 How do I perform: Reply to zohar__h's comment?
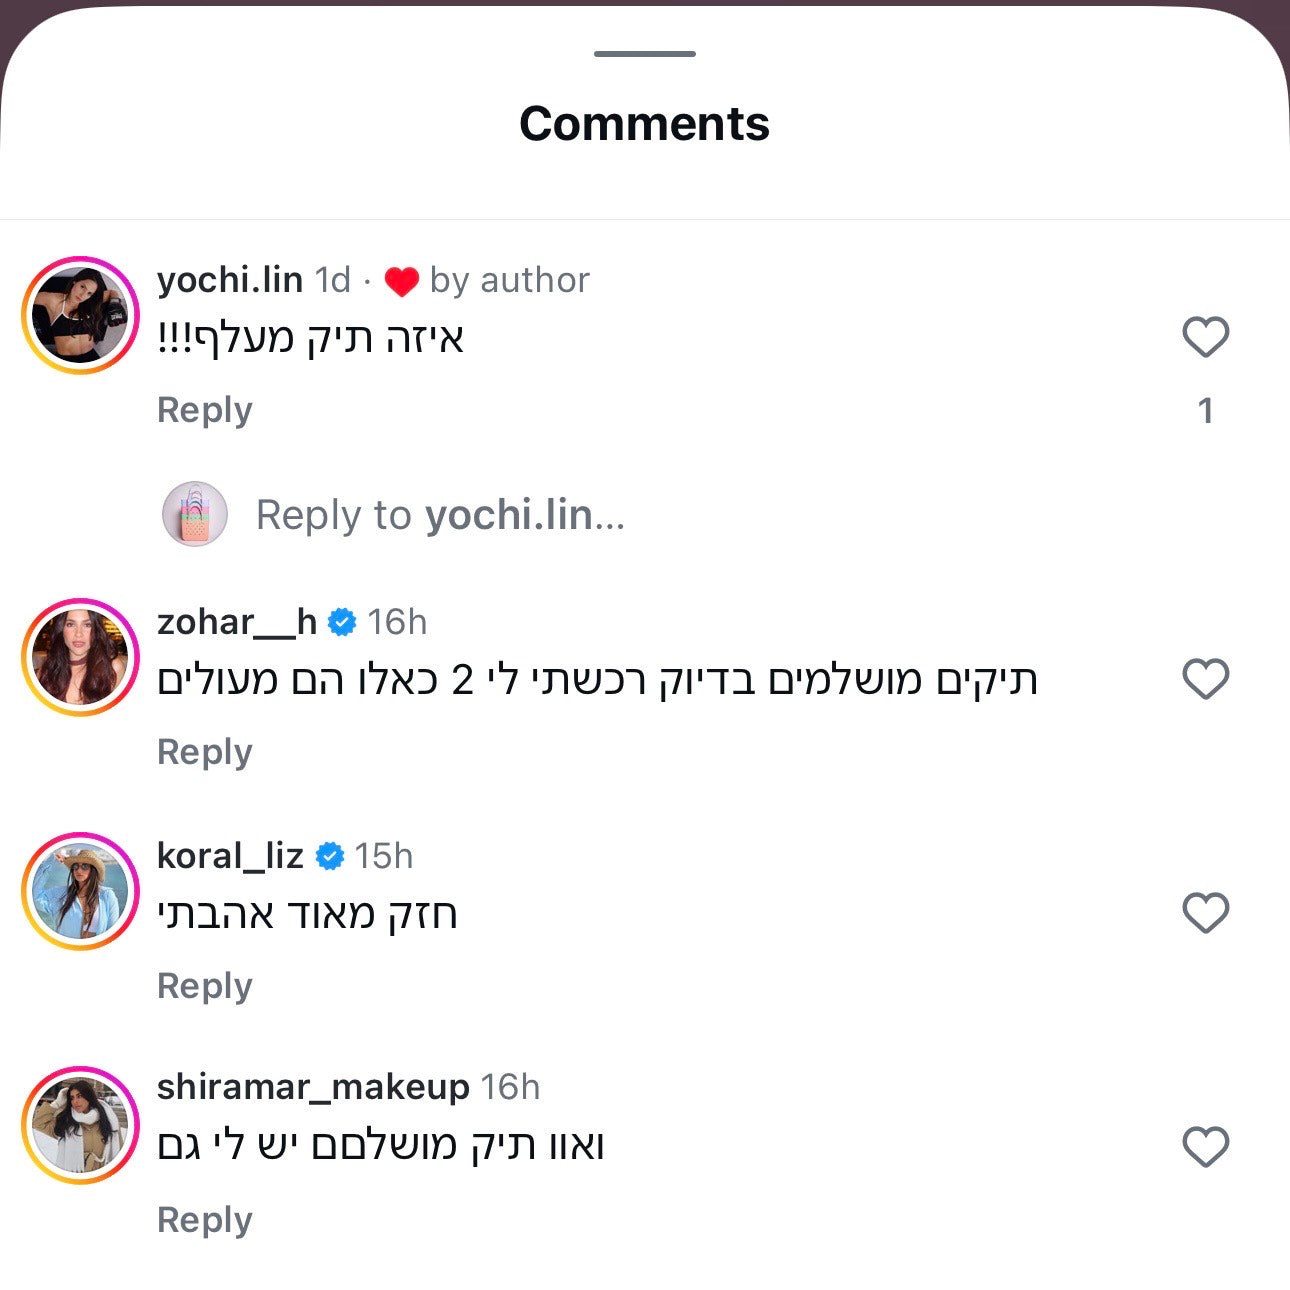205,752
